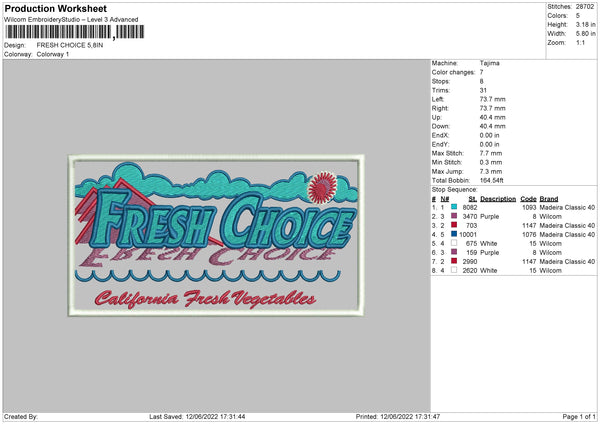600x424 pixels.
Task: Click the red swatch beside stitch count 2990
Action: (454, 261)
